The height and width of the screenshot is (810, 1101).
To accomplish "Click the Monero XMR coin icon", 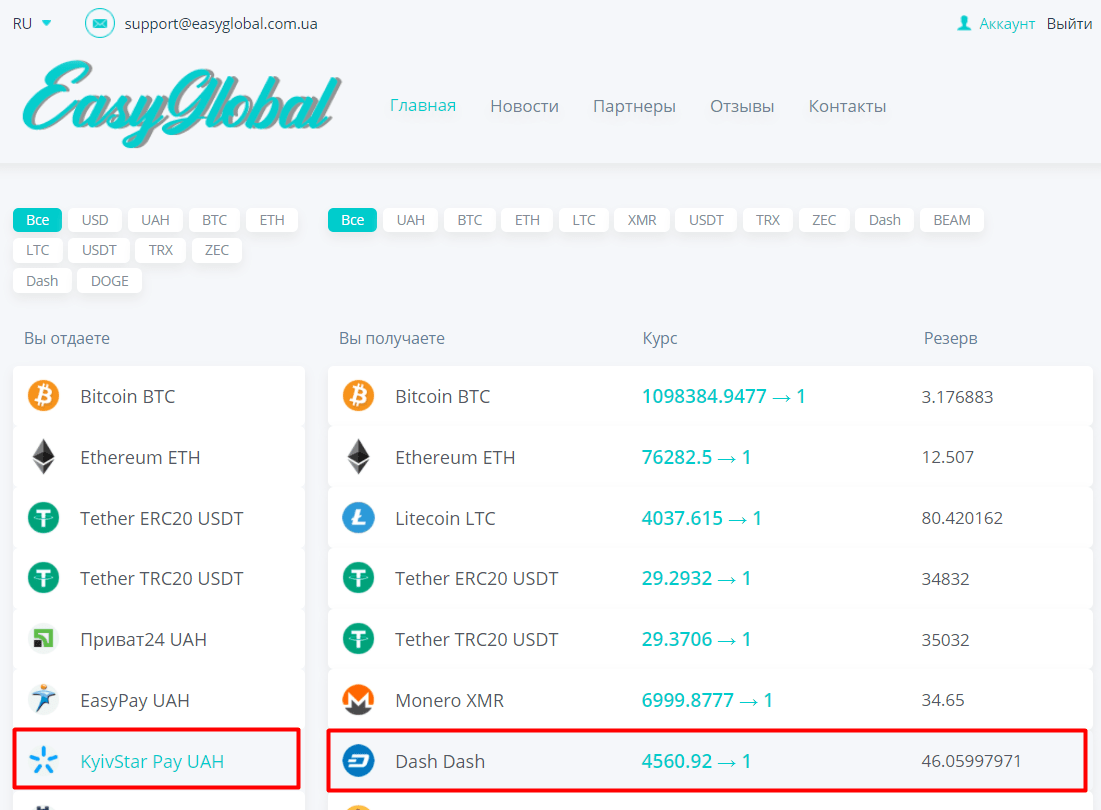I will point(358,700).
